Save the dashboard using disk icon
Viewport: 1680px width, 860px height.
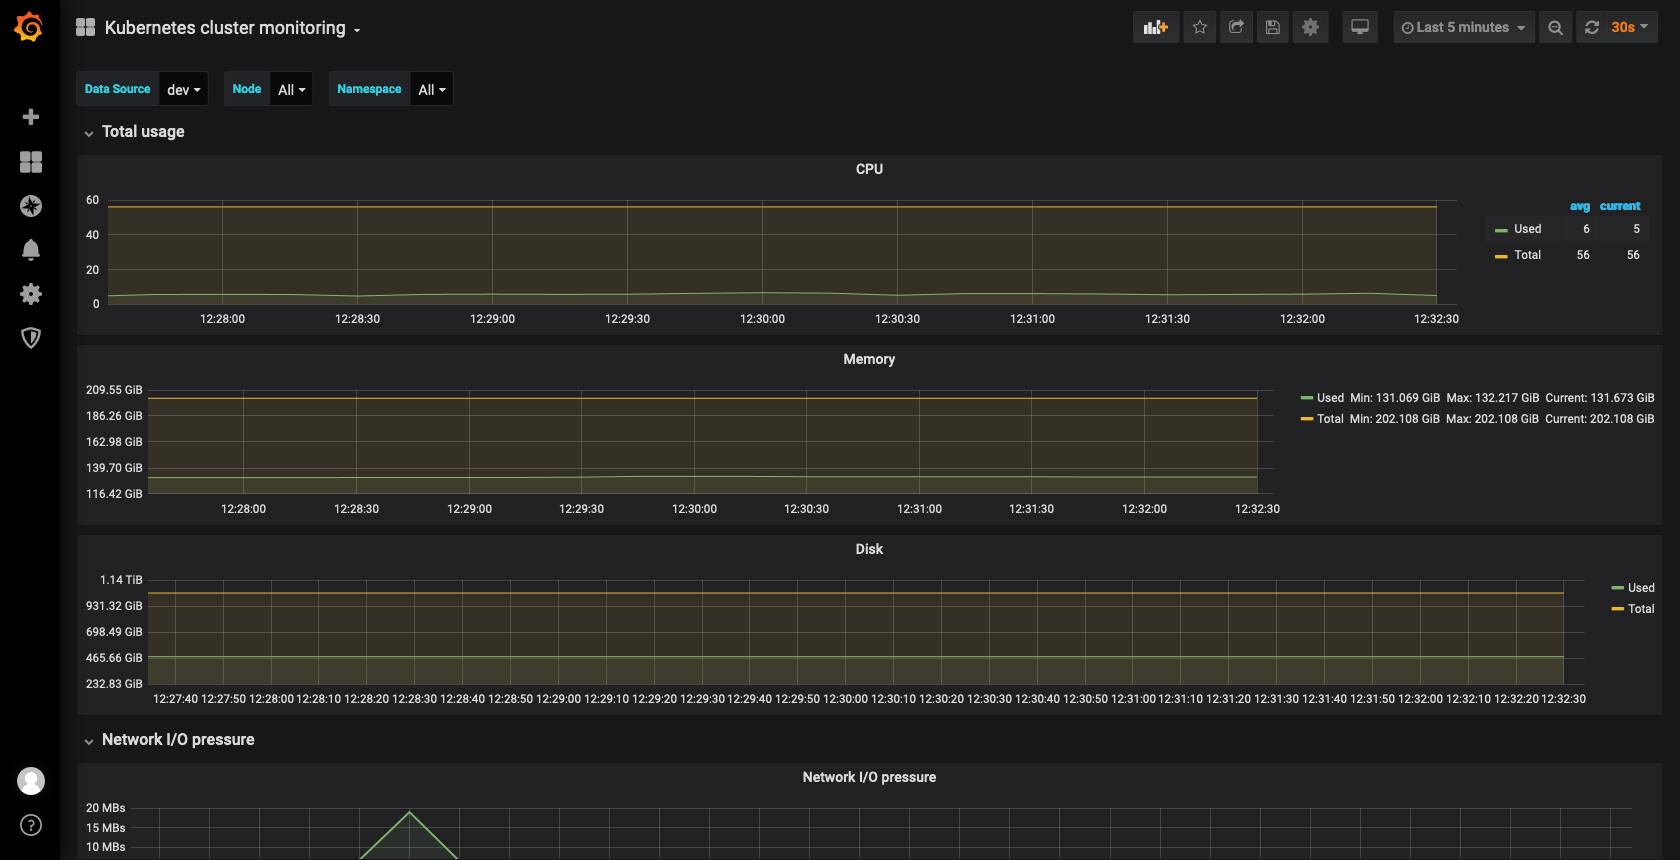click(x=1272, y=28)
